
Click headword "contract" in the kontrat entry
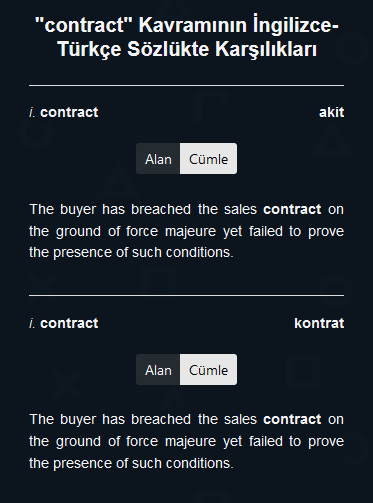(69, 323)
